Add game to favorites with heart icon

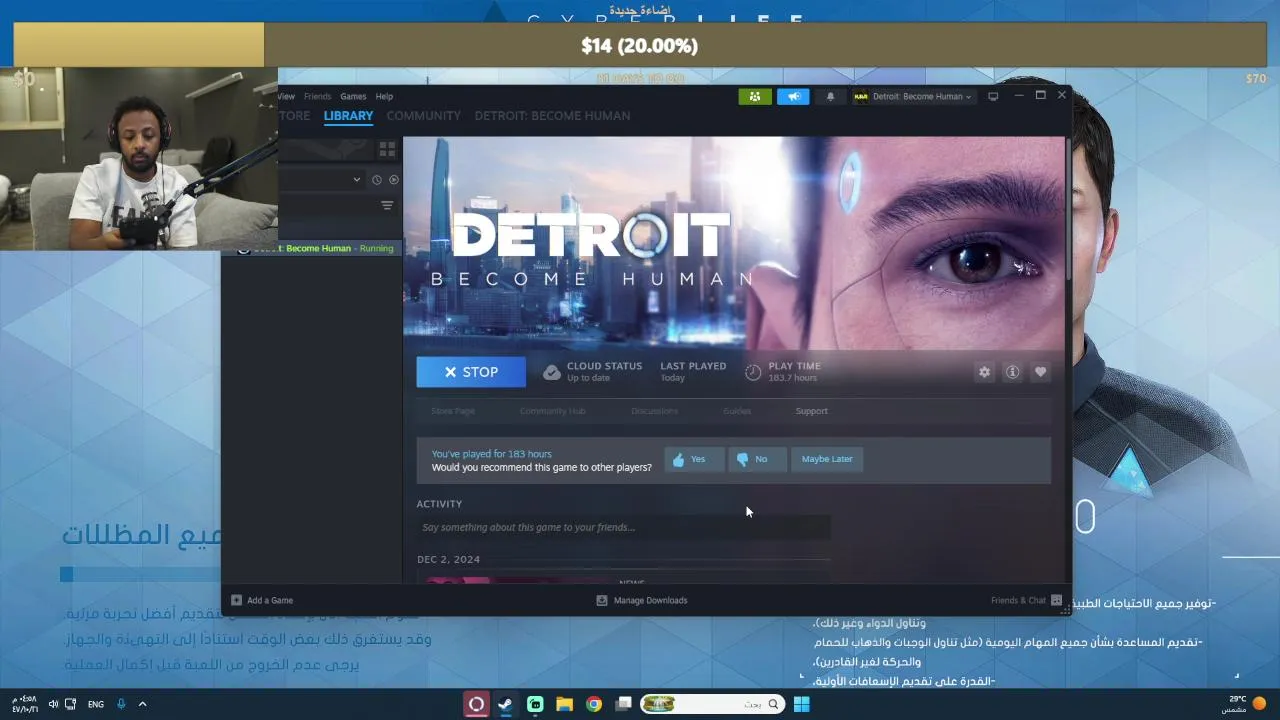pyautogui.click(x=1040, y=372)
